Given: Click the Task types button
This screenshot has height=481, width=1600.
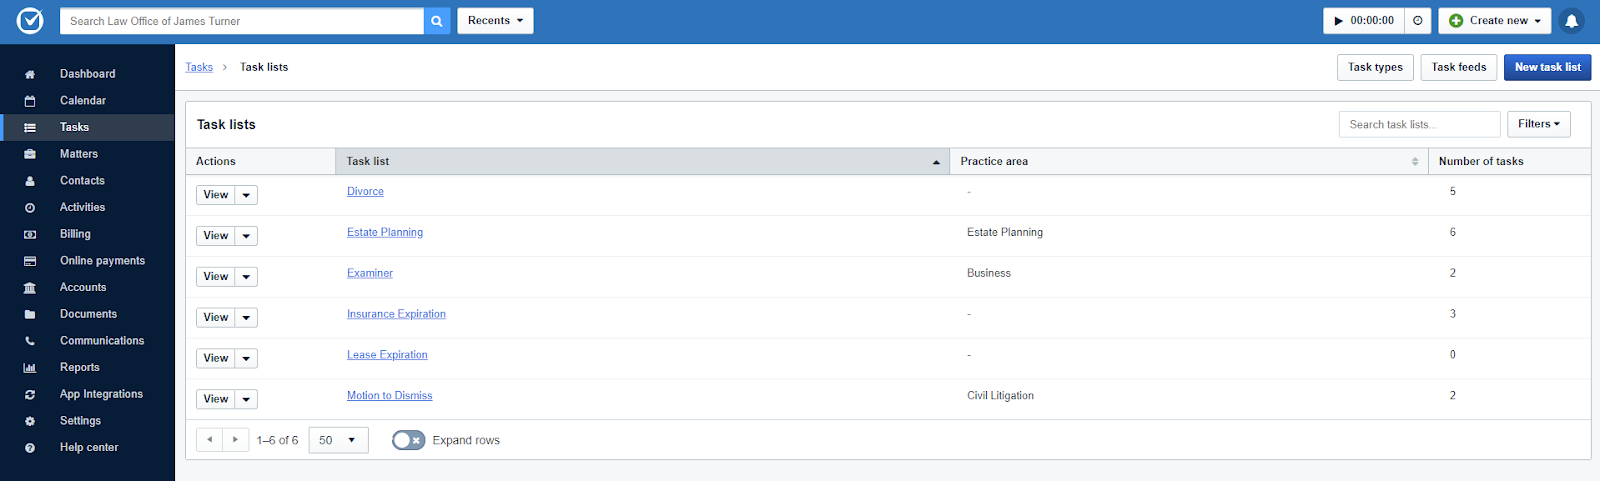Looking at the screenshot, I should click(x=1375, y=67).
